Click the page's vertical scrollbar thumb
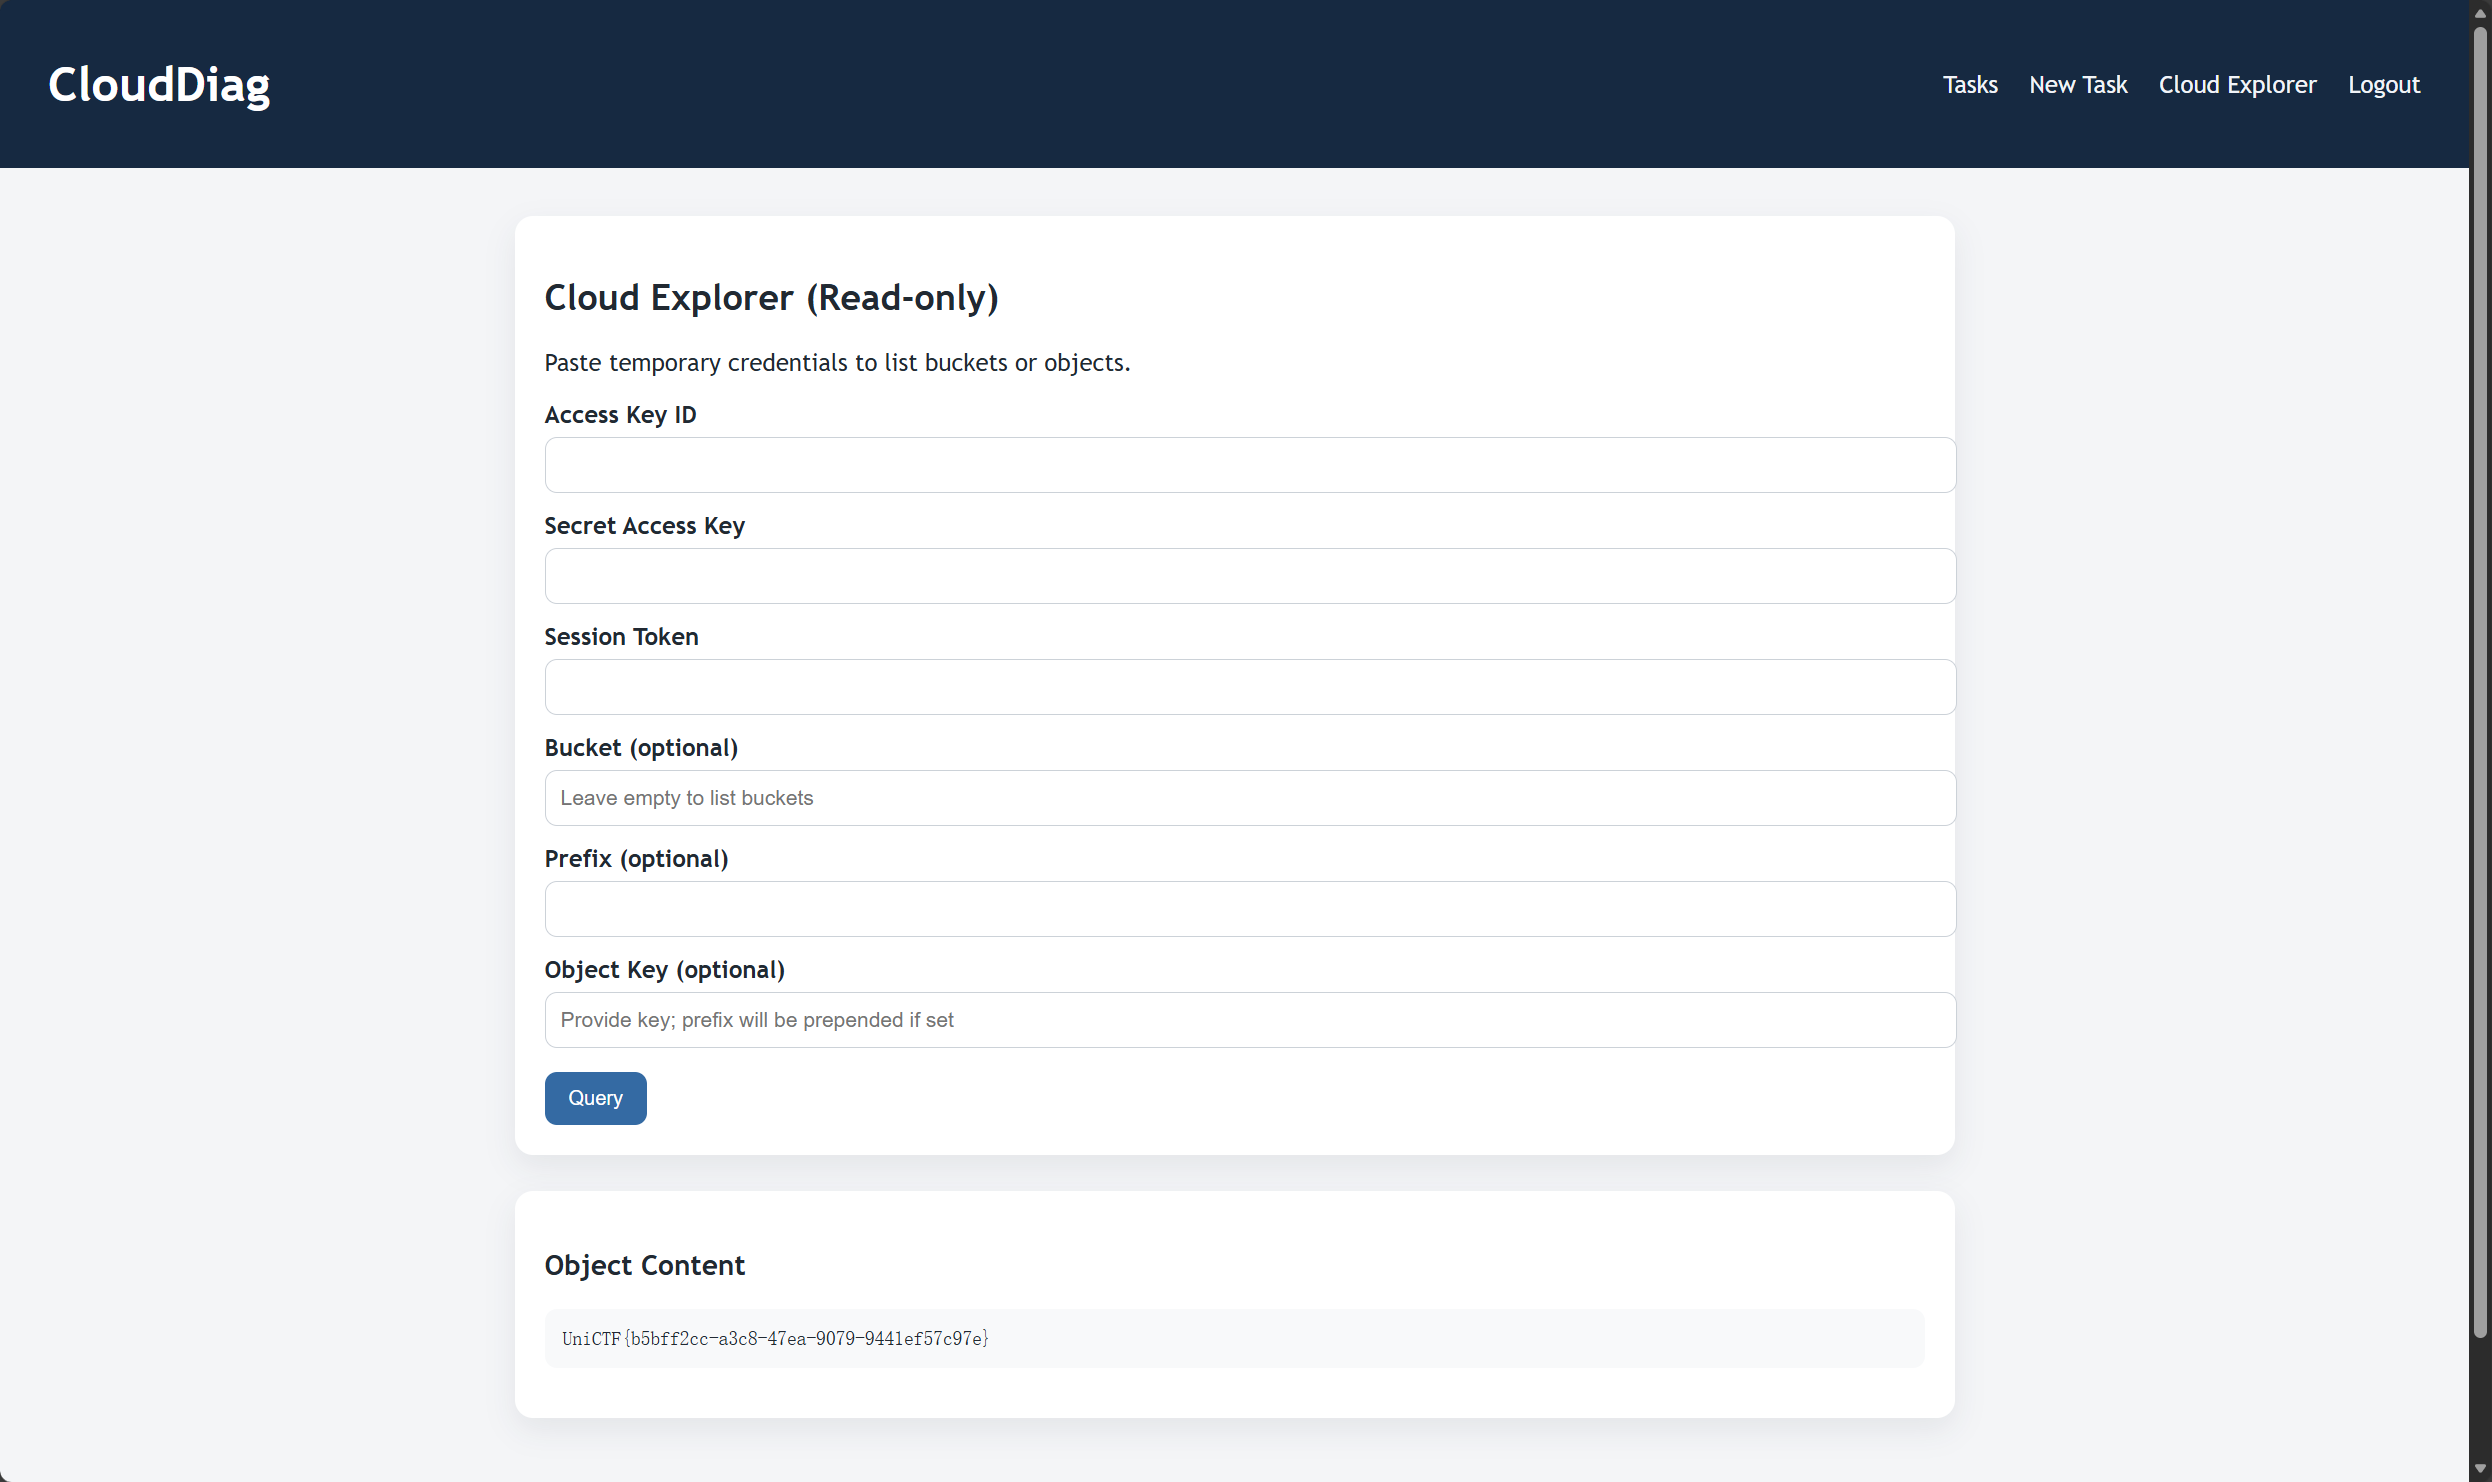Screen dimensions: 2492x1482 click(2480, 680)
